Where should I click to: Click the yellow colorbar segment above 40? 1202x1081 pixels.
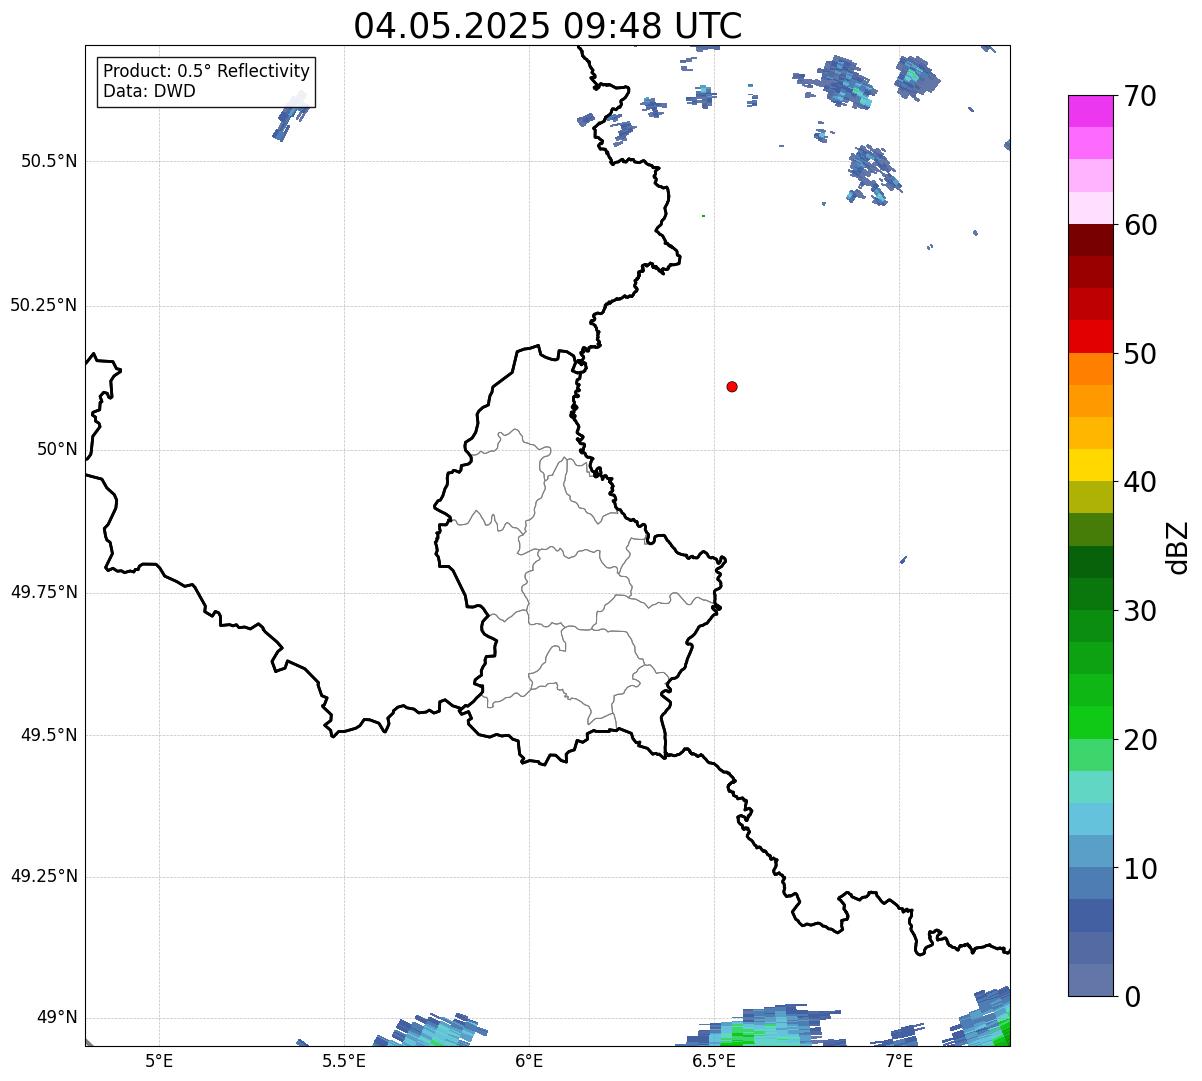point(1090,465)
